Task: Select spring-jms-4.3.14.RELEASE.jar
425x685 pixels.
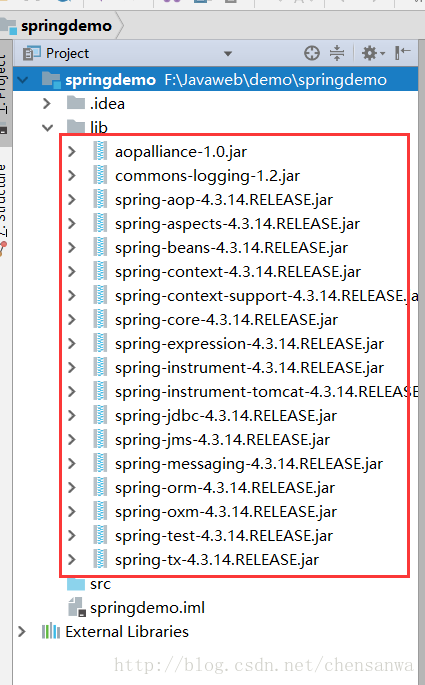Action: 222,440
